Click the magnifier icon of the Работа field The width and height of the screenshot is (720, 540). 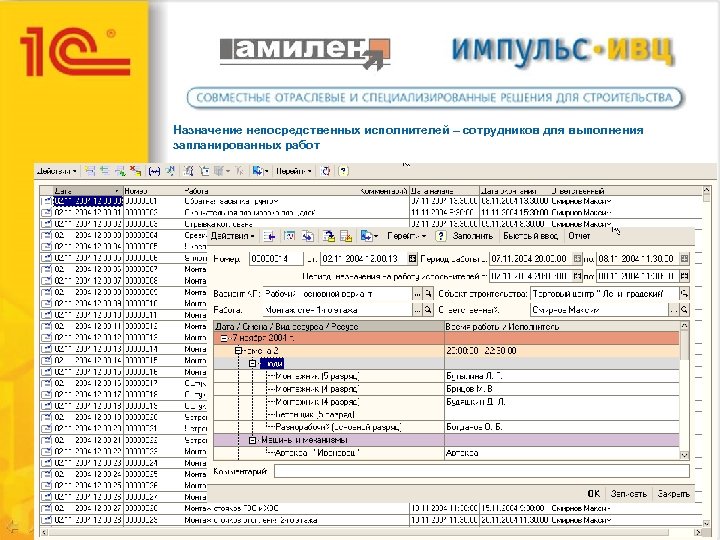click(428, 310)
